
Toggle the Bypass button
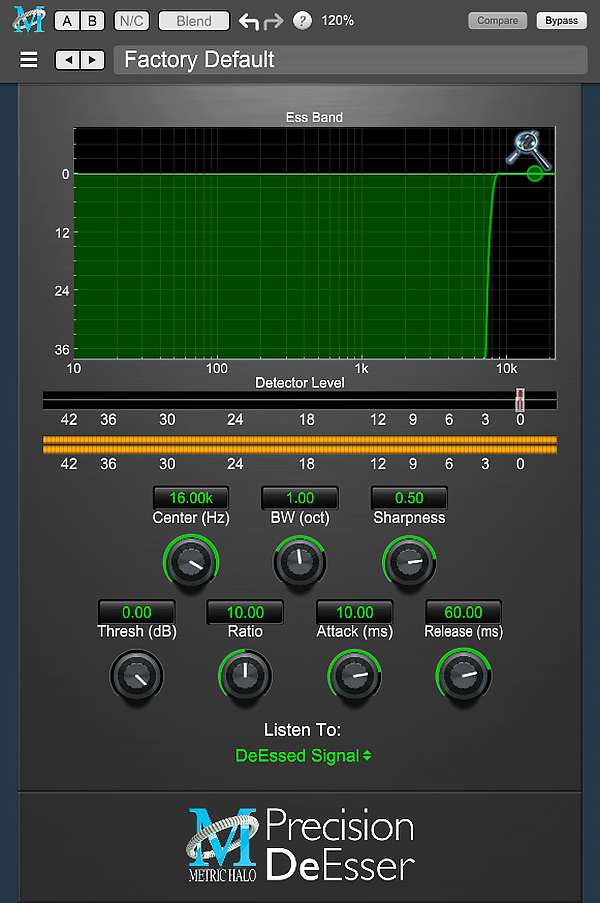click(561, 21)
